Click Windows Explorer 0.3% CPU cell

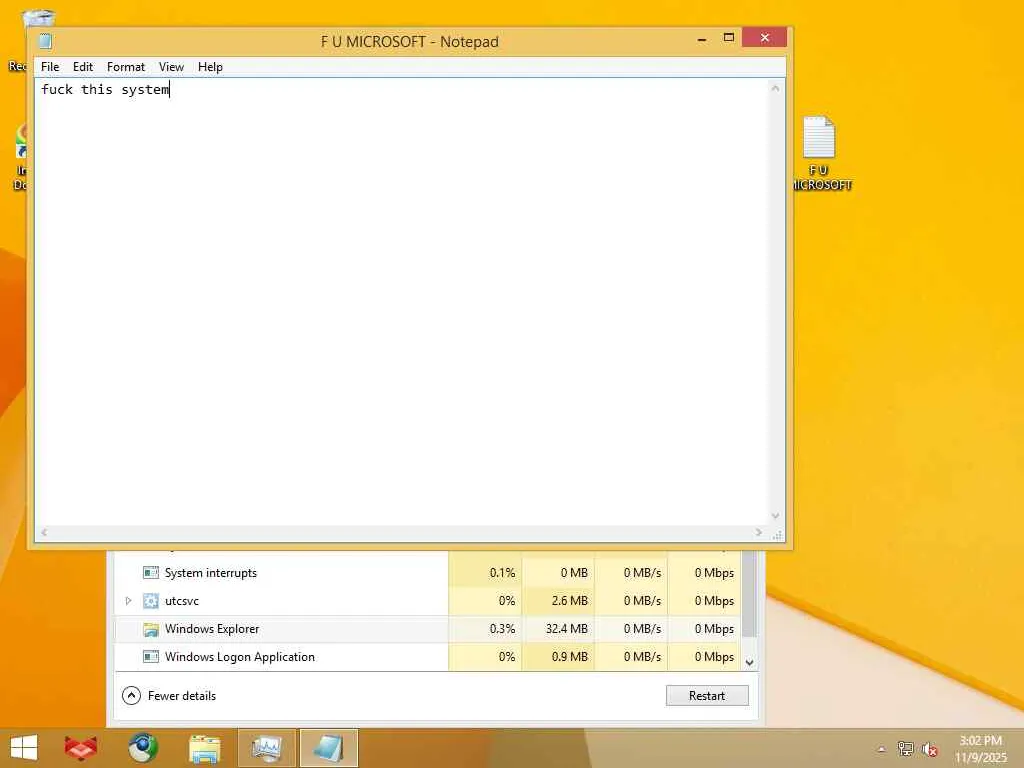point(485,629)
